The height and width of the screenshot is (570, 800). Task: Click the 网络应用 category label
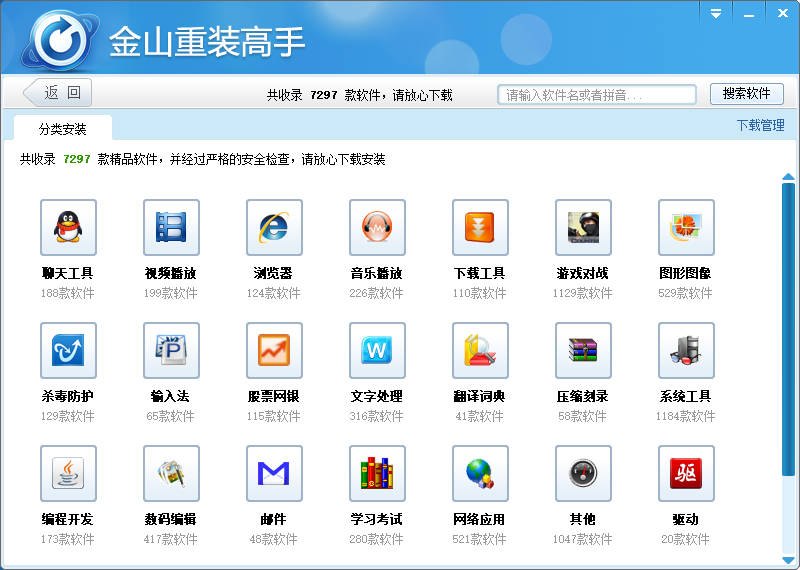click(479, 519)
